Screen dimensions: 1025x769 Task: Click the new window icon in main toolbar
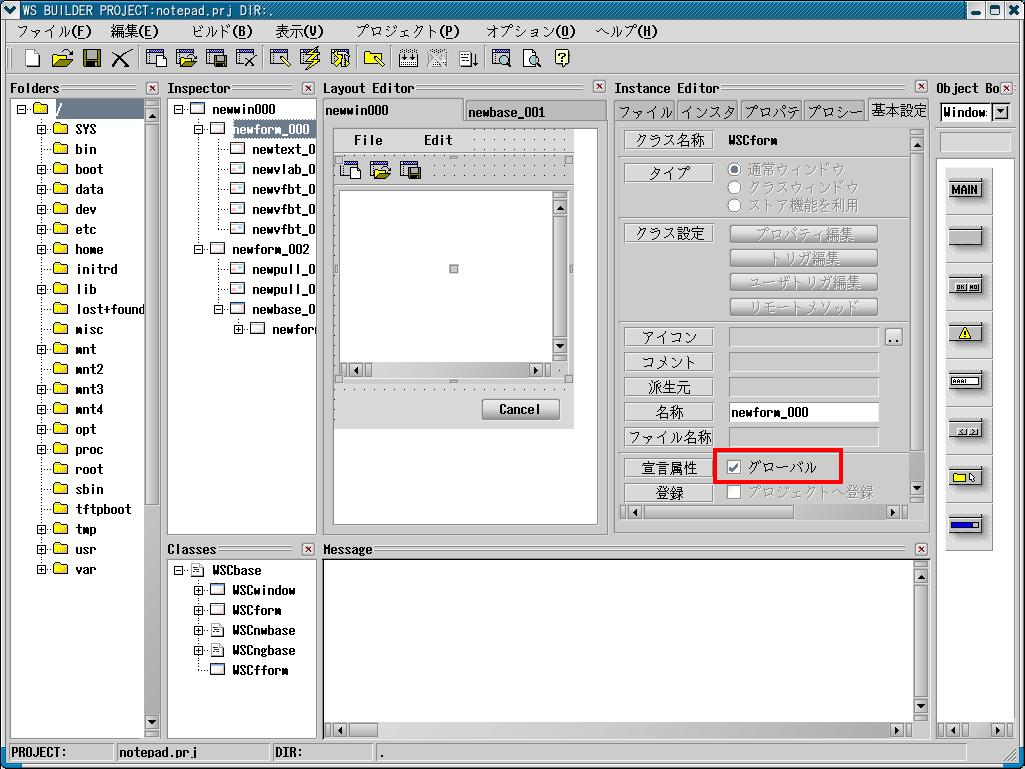157,59
